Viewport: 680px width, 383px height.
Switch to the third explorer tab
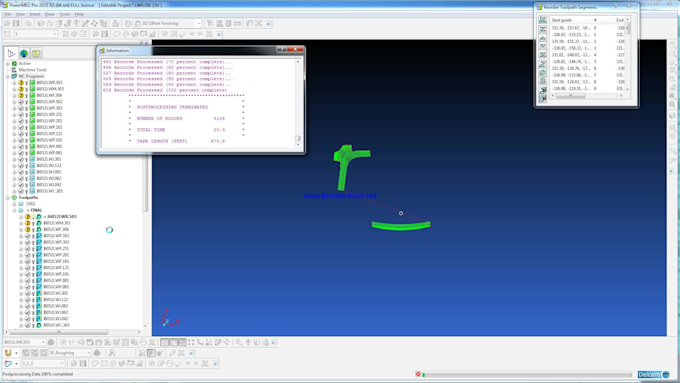36,53
